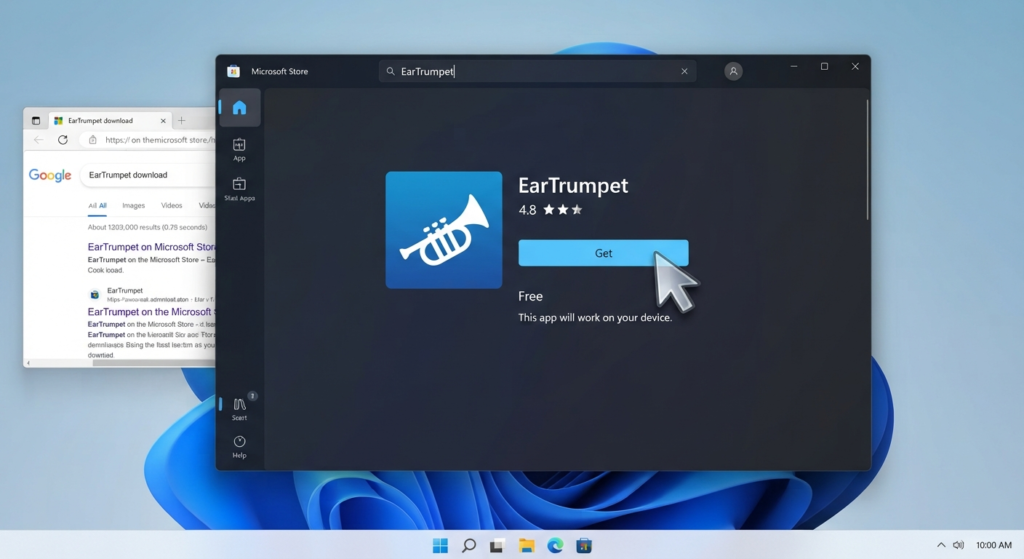
Task: Click the EarTrumpet app title
Action: [573, 185]
